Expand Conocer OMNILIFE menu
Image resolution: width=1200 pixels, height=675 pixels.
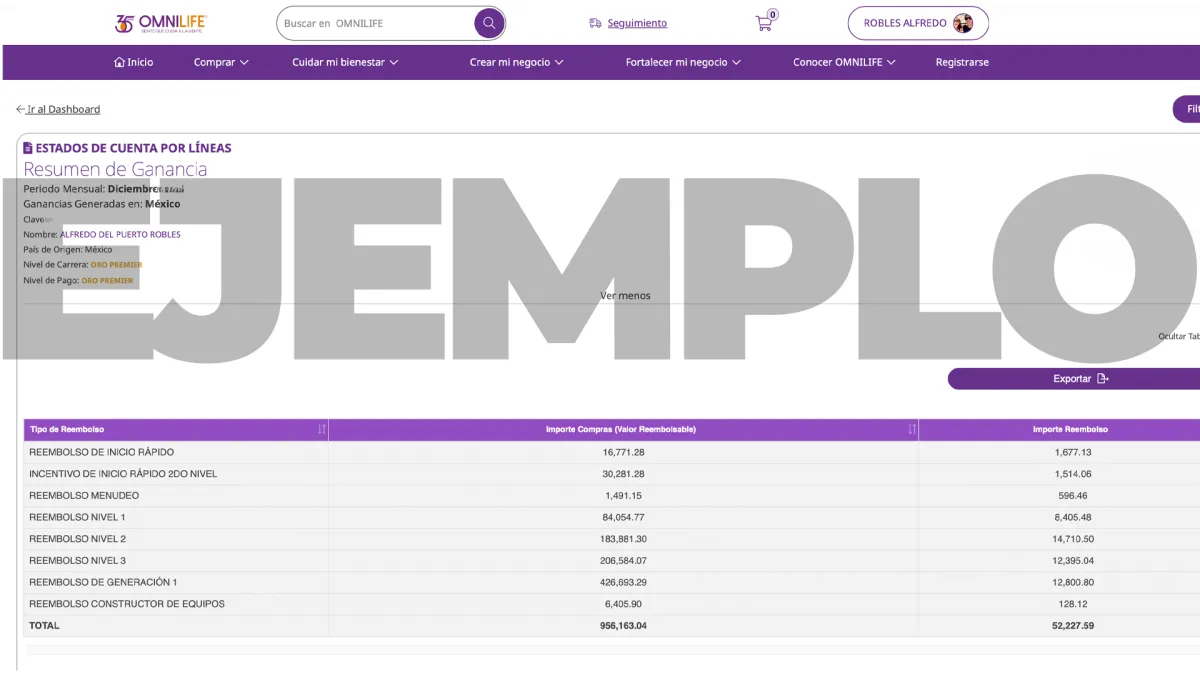pyautogui.click(x=844, y=62)
